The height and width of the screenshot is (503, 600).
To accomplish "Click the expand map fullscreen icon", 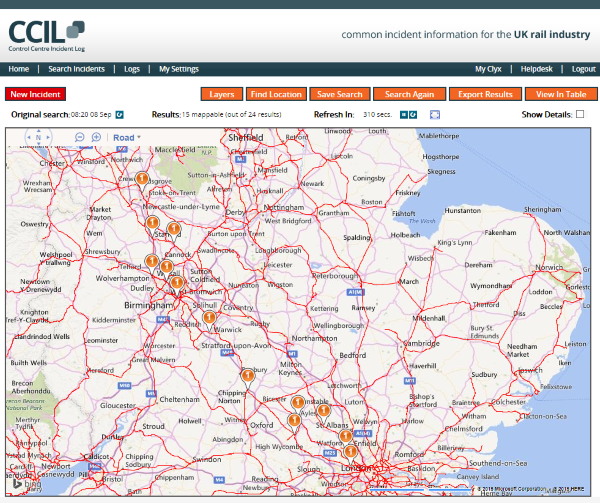I will (435, 115).
